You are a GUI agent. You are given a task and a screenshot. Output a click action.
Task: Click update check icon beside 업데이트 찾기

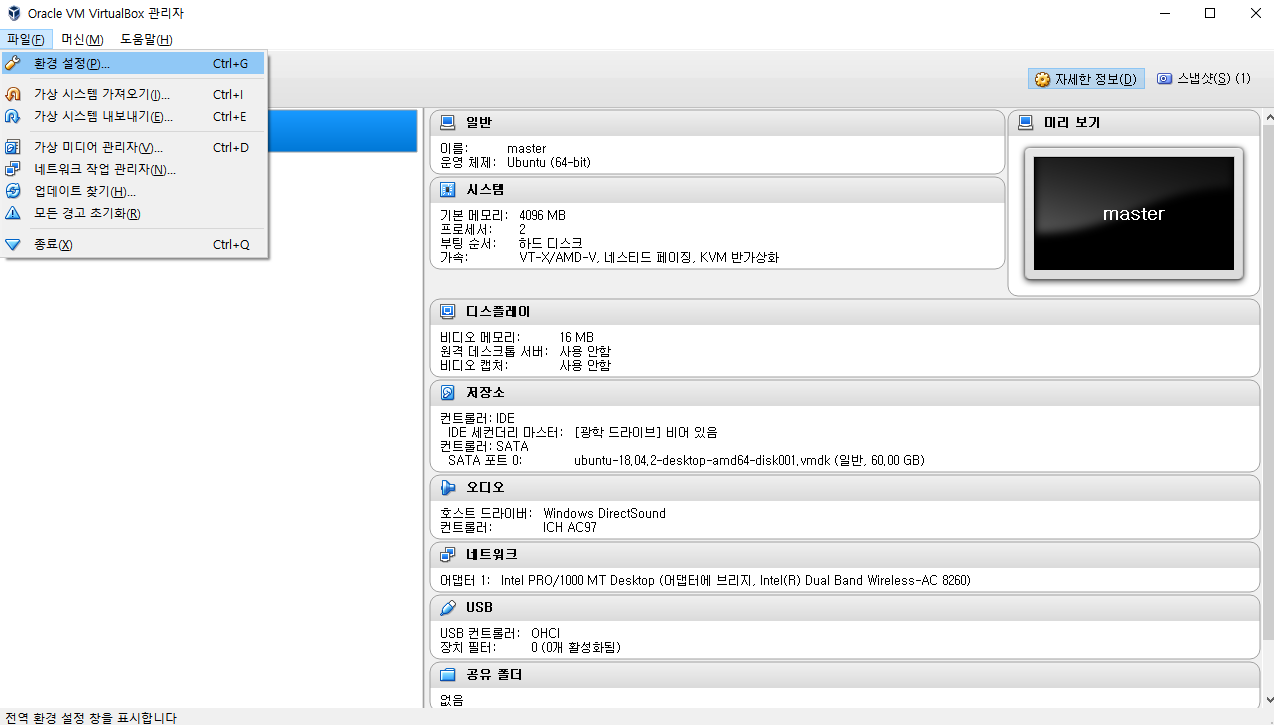13,191
